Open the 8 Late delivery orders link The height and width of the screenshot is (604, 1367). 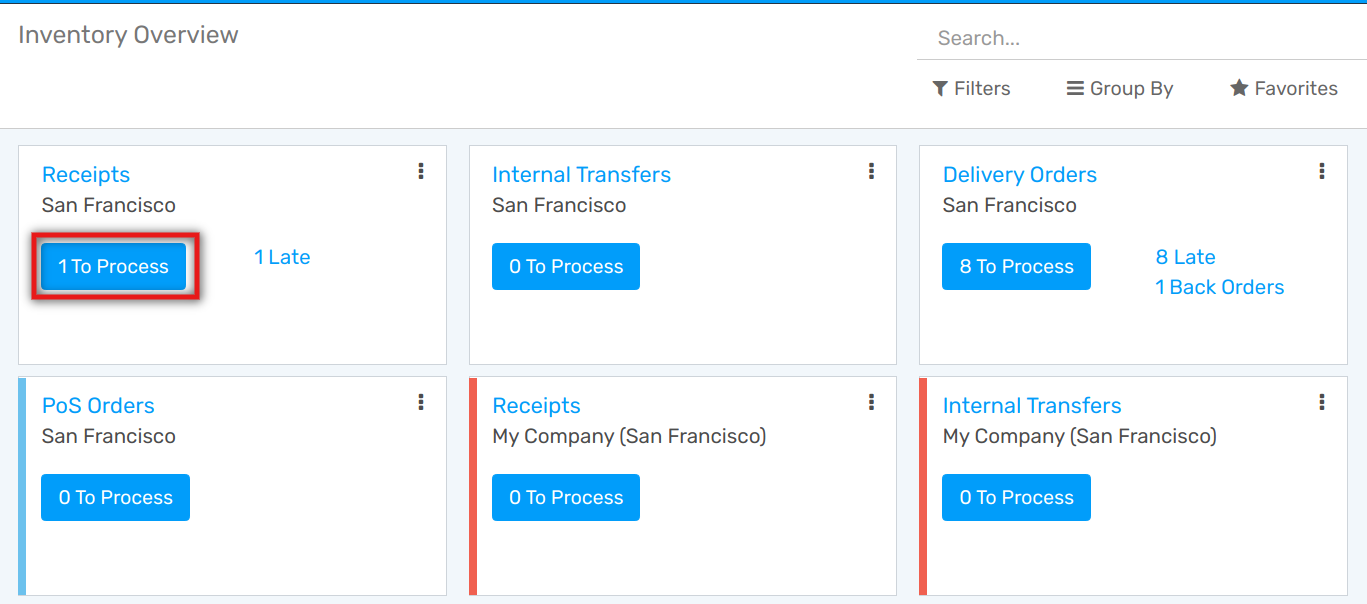pyautogui.click(x=1185, y=257)
